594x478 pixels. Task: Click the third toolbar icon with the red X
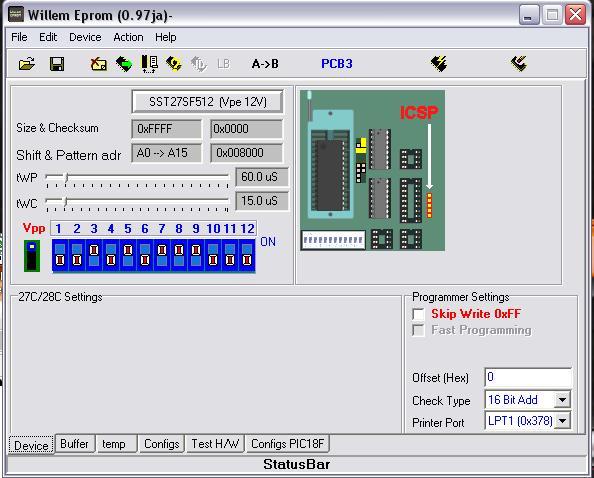coord(98,64)
